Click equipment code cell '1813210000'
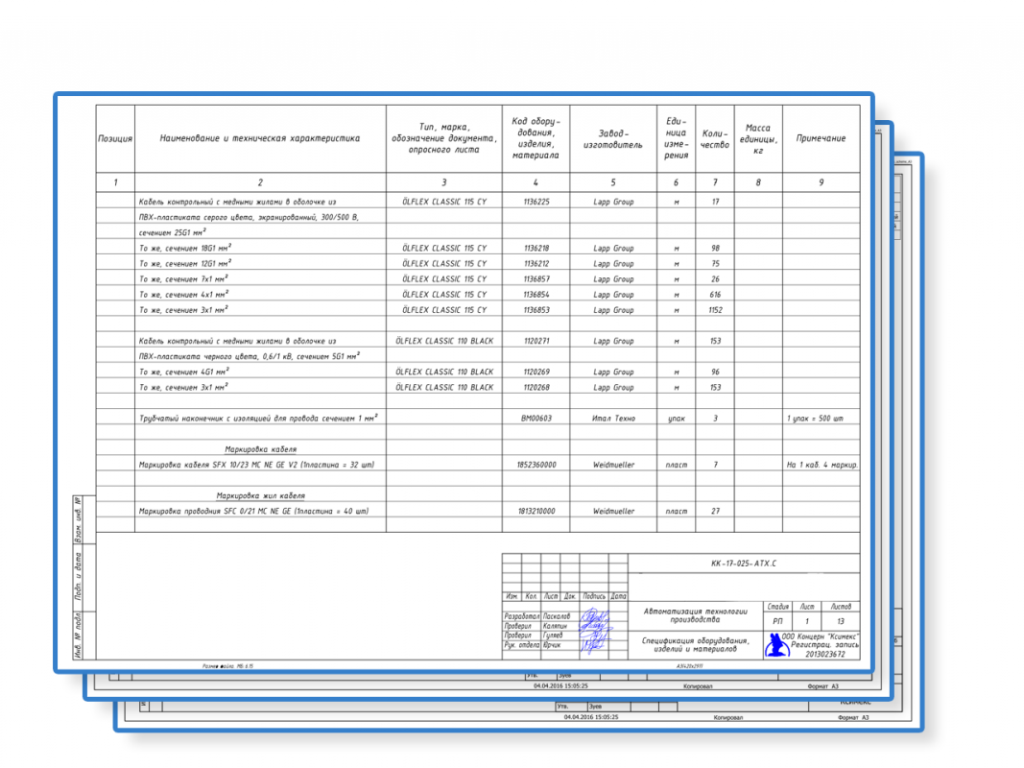The width and height of the screenshot is (1024, 768). pyautogui.click(x=536, y=511)
